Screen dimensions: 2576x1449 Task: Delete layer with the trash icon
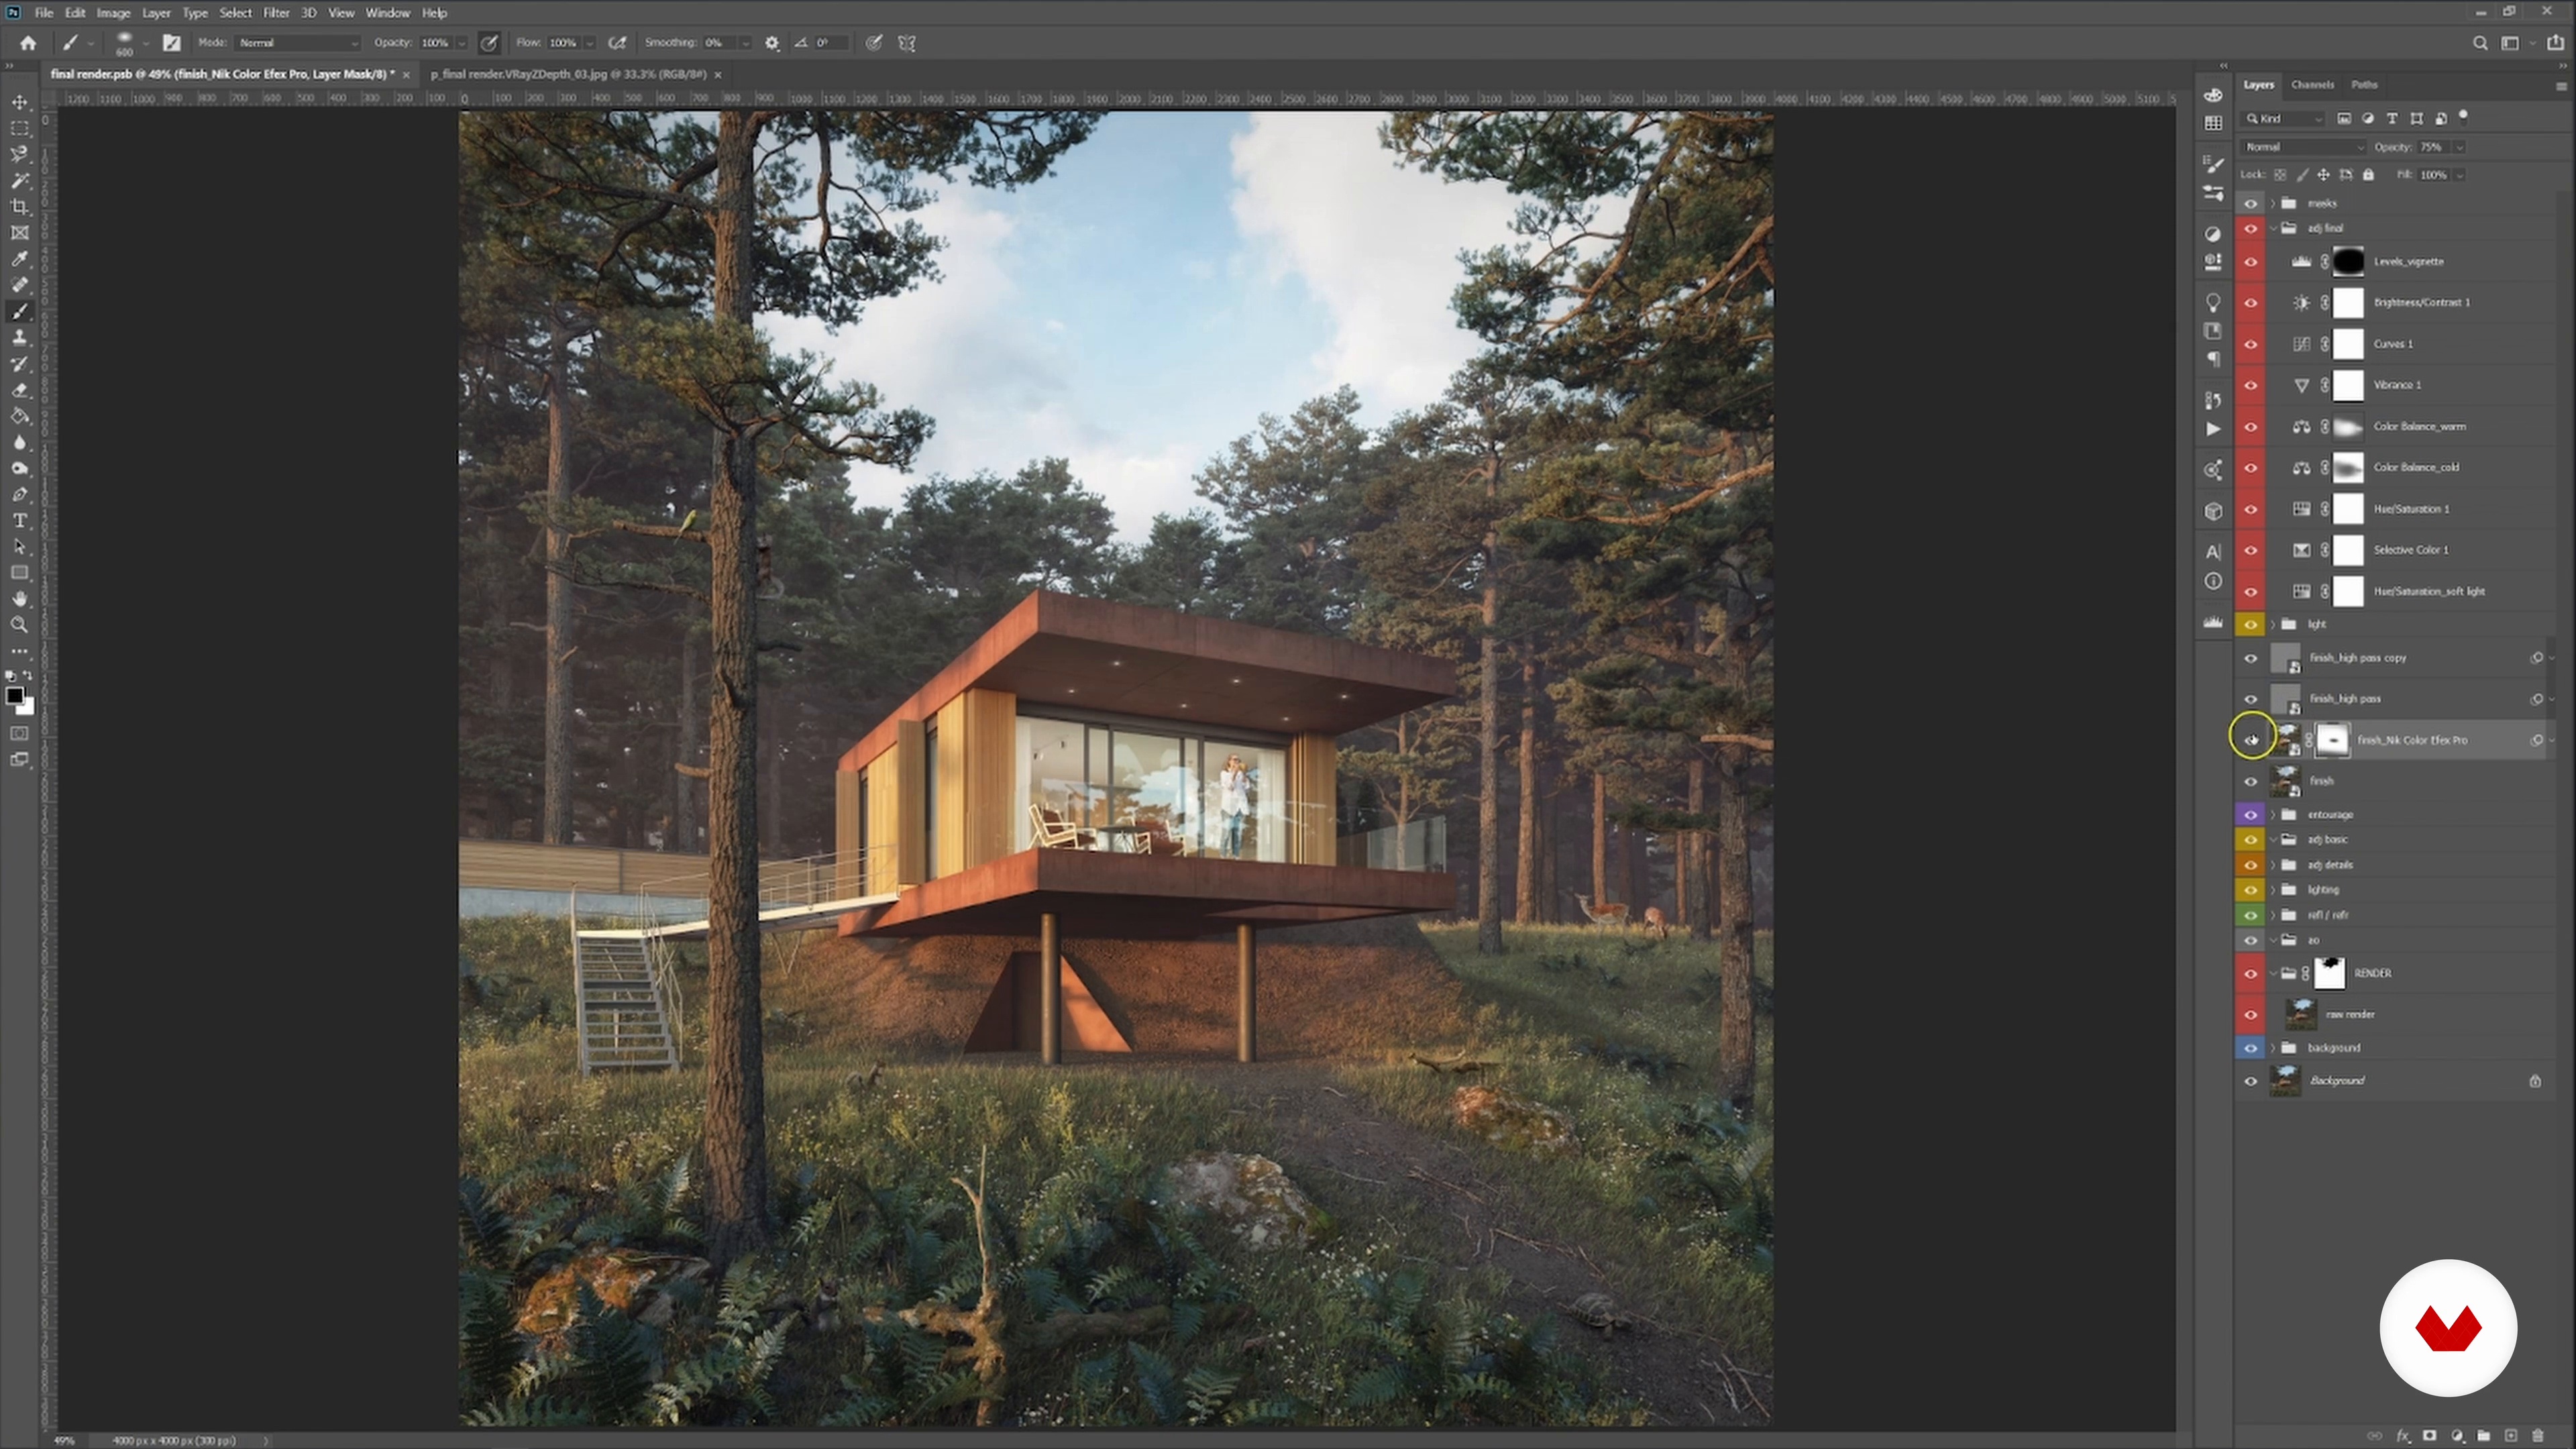[2538, 1436]
